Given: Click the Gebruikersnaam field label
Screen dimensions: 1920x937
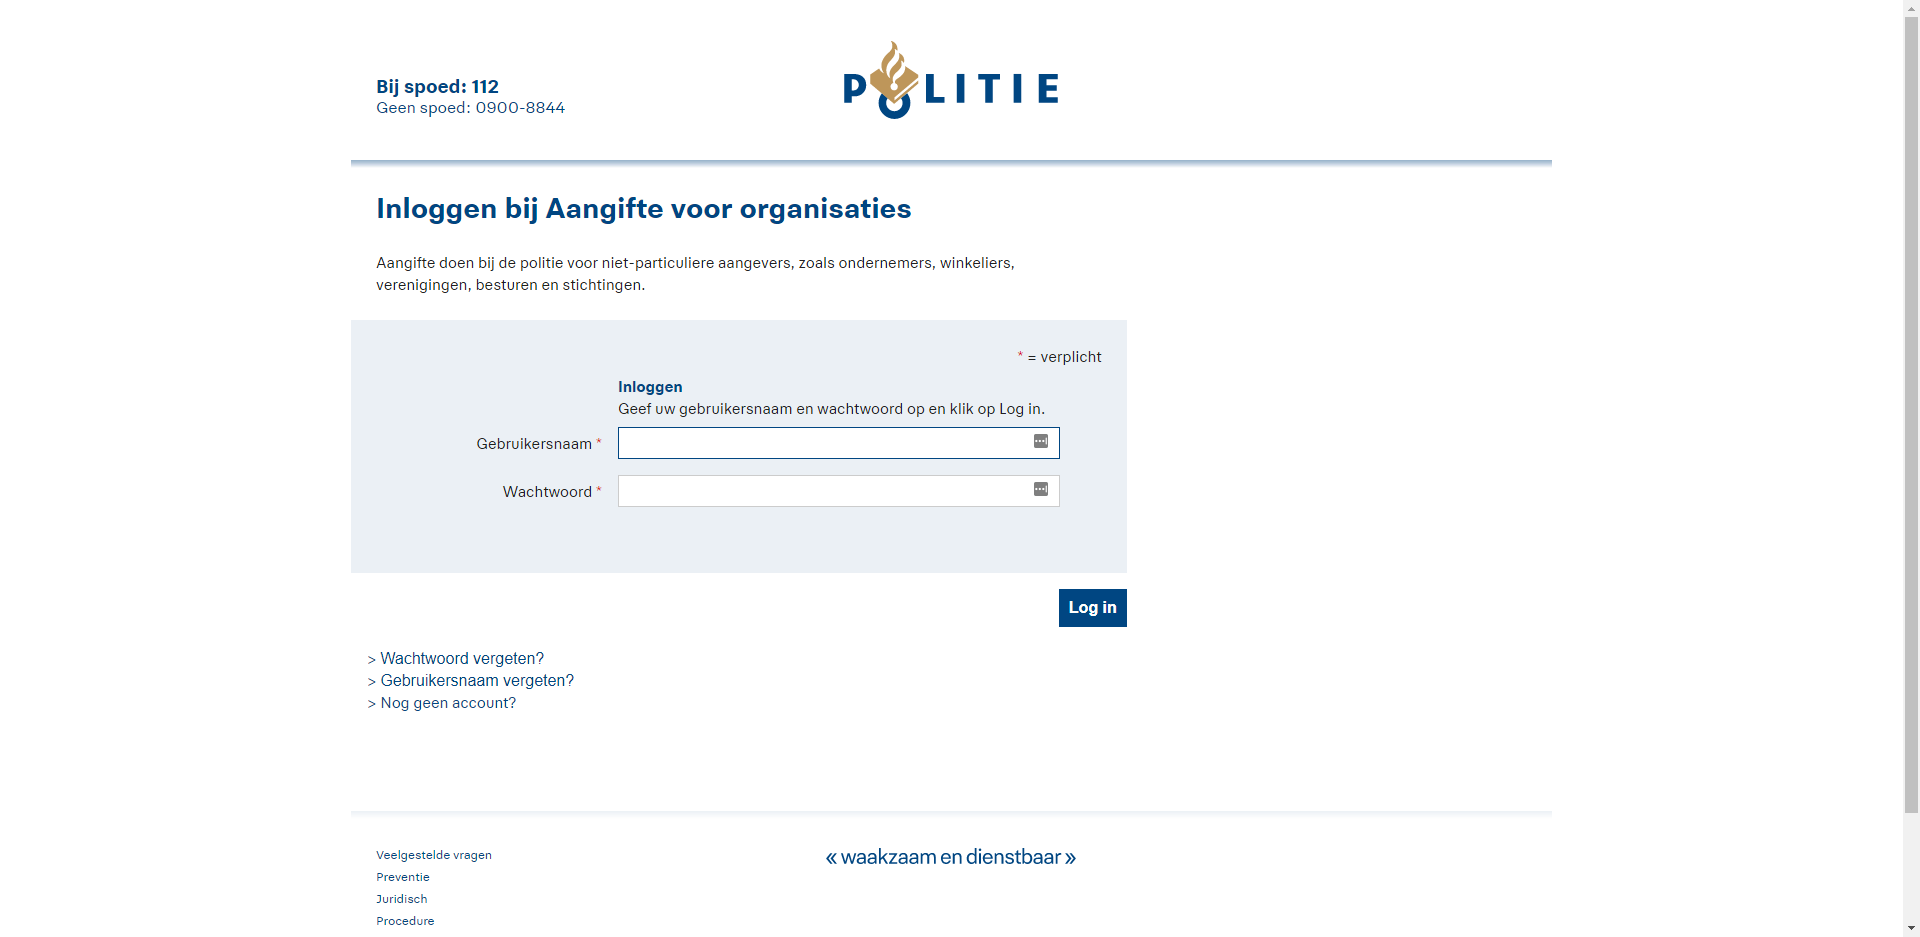Looking at the screenshot, I should tap(534, 444).
